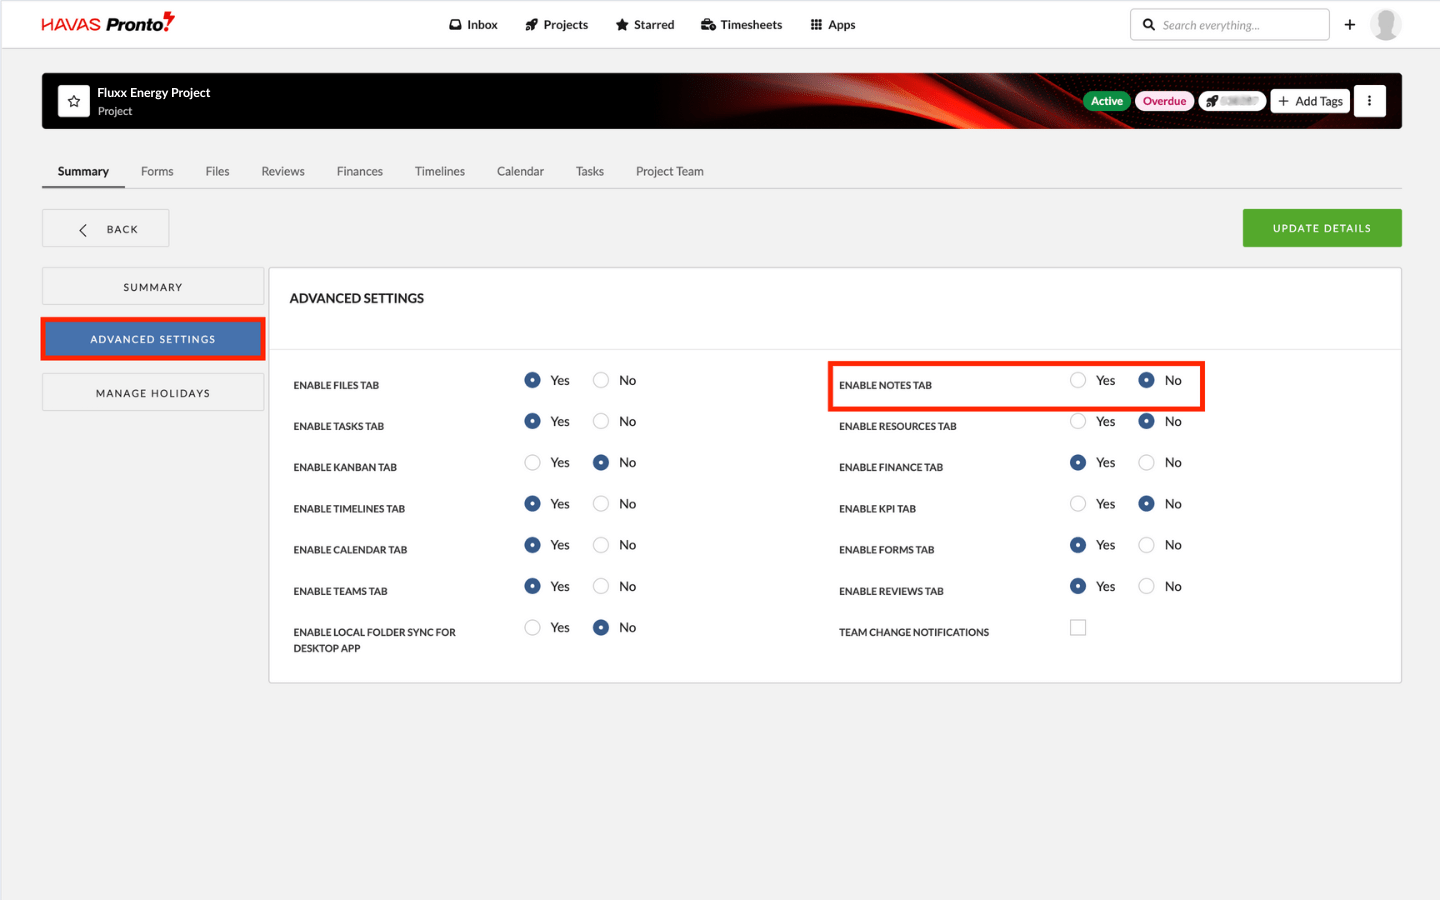Set Enable Files Tab to Yes
The width and height of the screenshot is (1440, 900).
532,380
